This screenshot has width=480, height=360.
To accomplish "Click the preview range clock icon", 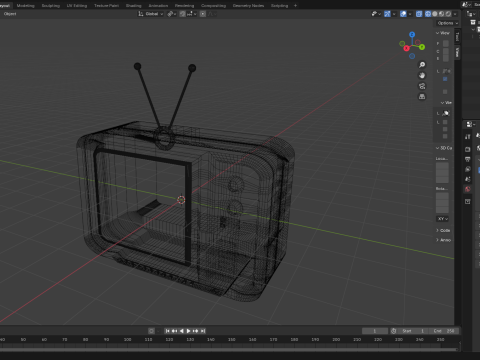I will pos(394,331).
